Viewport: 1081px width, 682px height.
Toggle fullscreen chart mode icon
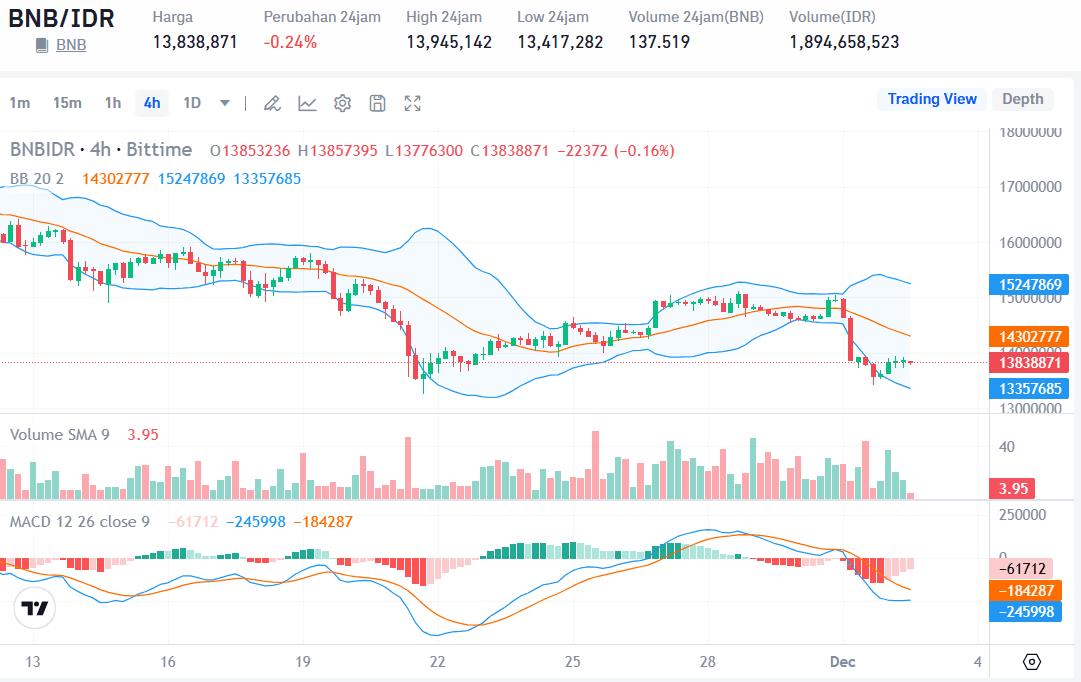point(412,103)
